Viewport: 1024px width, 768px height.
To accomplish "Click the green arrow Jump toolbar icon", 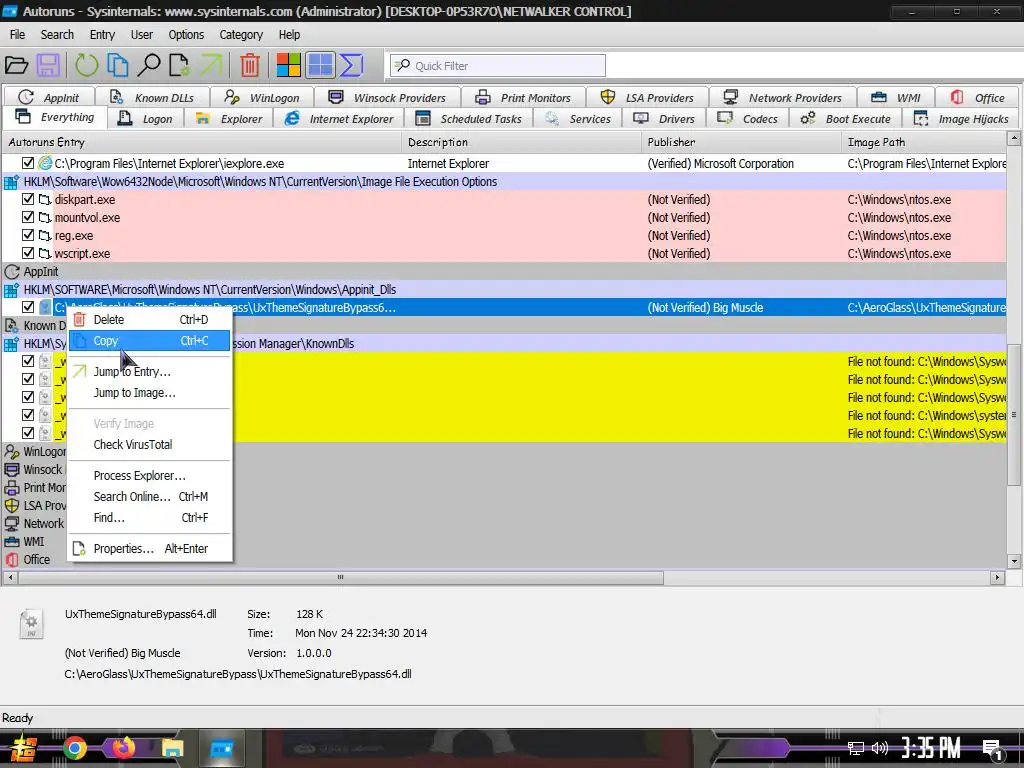I will pyautogui.click(x=211, y=65).
